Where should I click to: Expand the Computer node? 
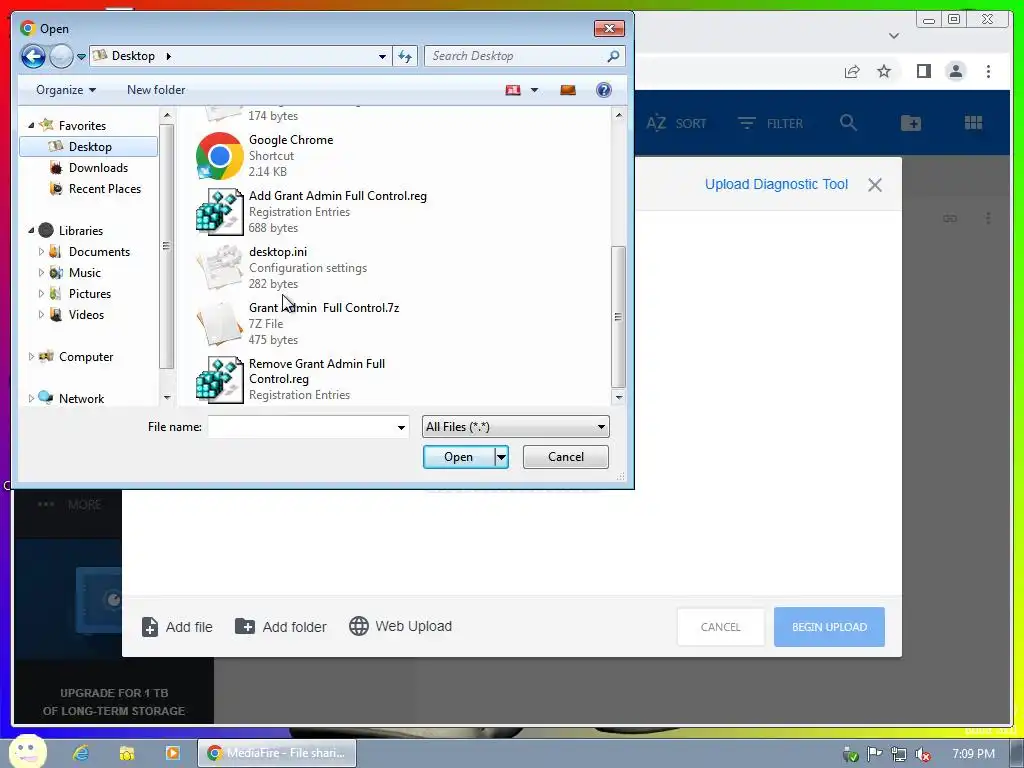pyautogui.click(x=31, y=357)
